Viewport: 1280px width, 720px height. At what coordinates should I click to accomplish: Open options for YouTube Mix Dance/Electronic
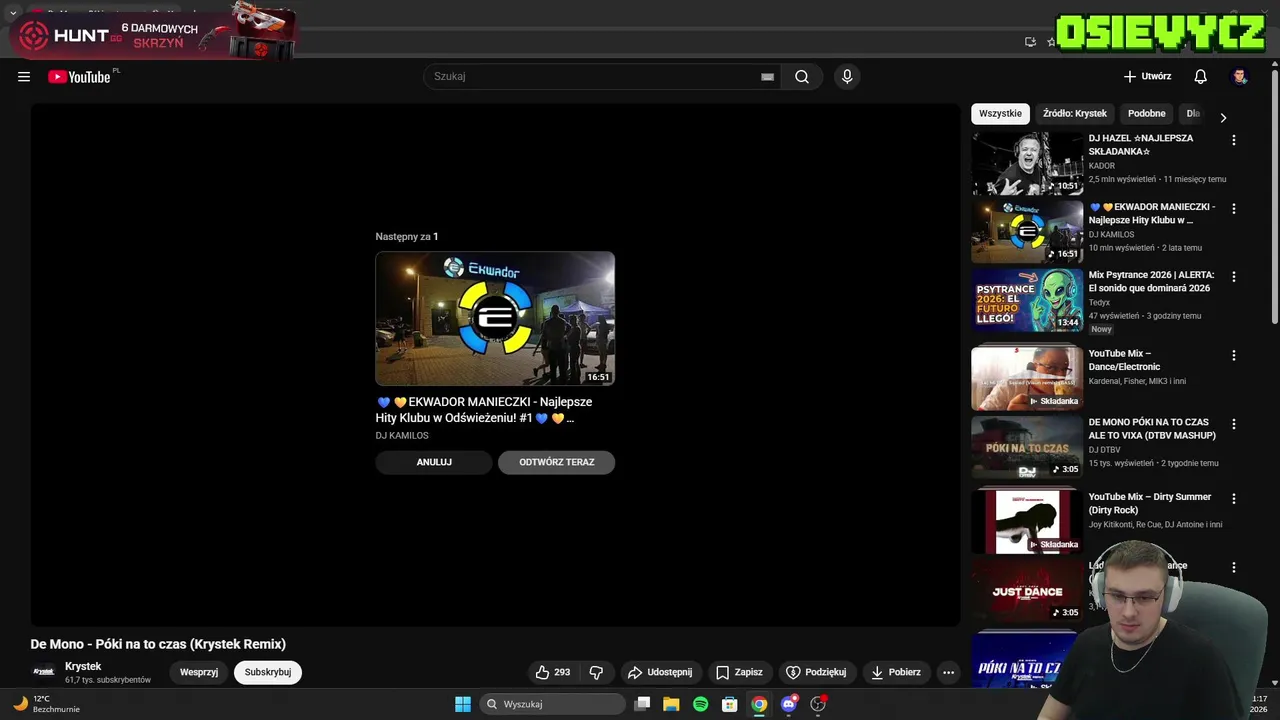pyautogui.click(x=1233, y=355)
